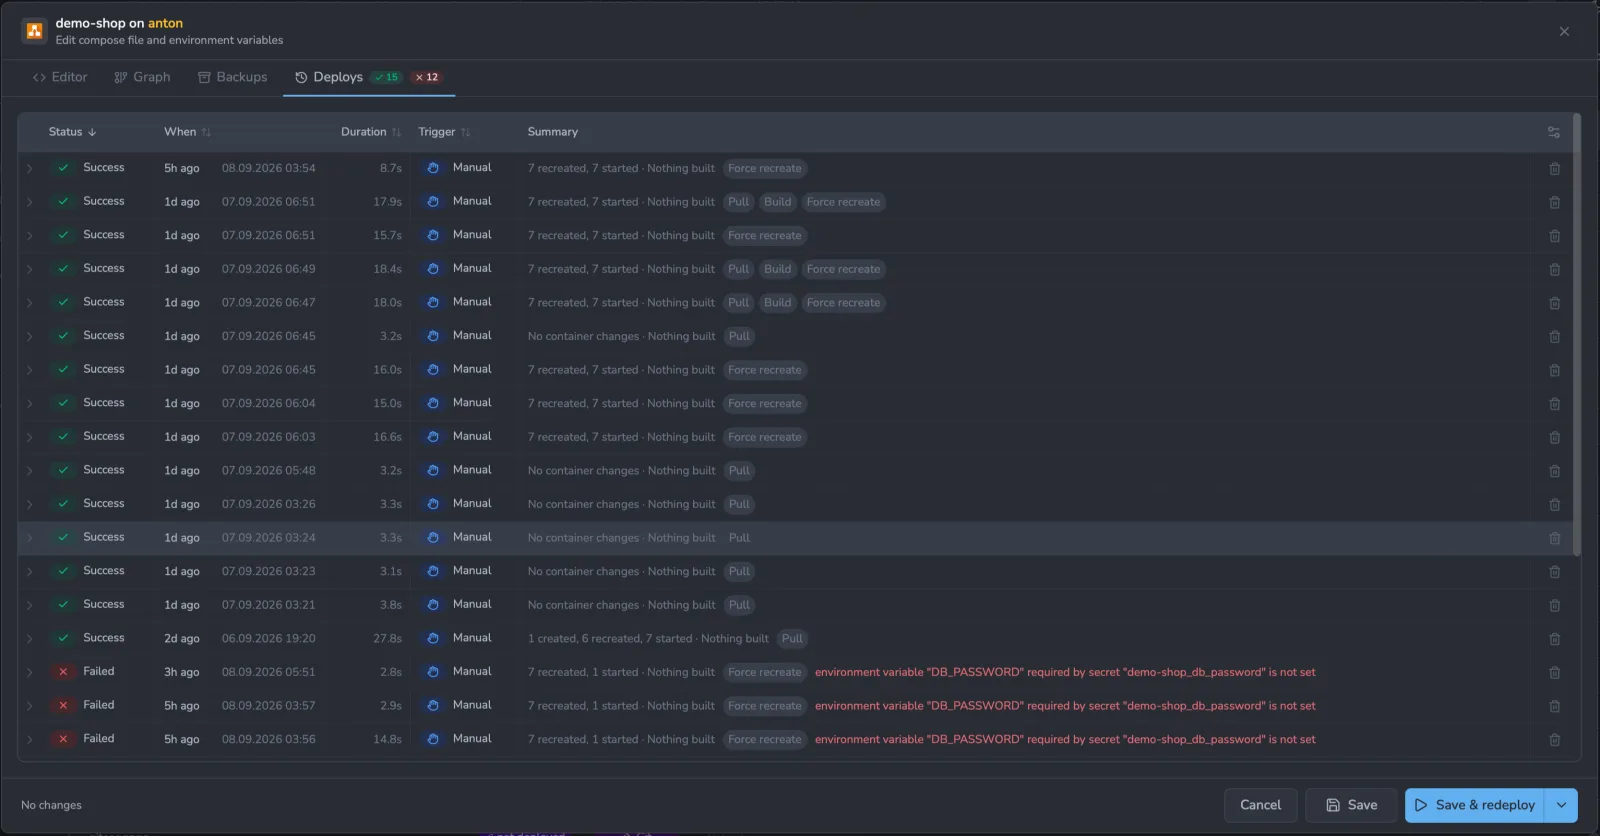1600x836 pixels.
Task: Trash the 07.09.2026 05:48 deploy
Action: pyautogui.click(x=1554, y=471)
